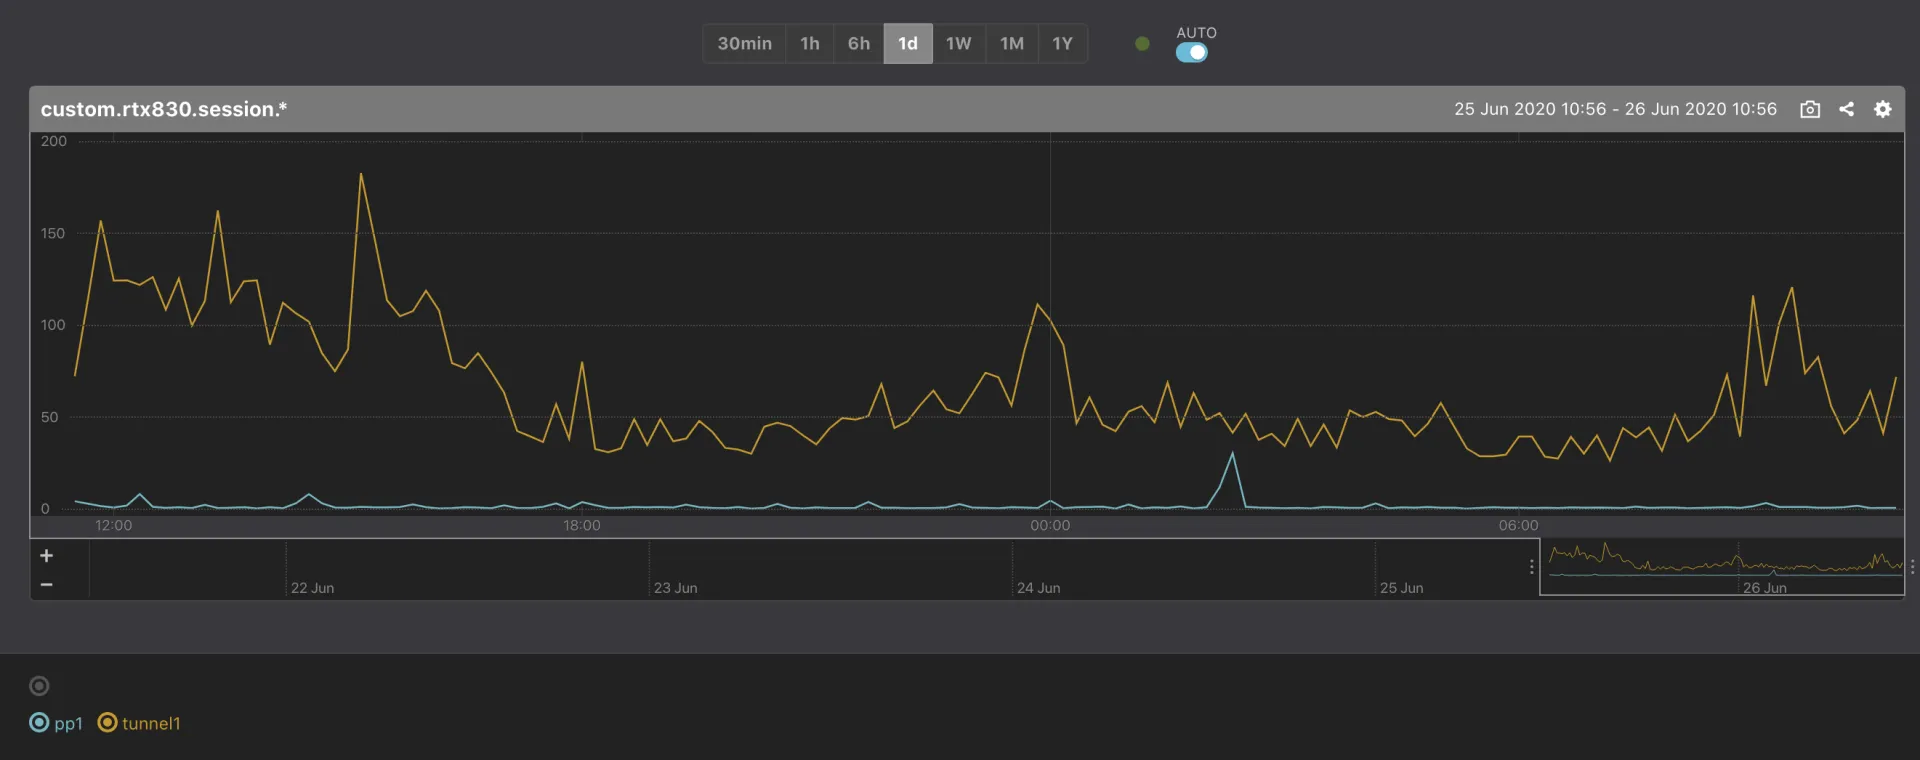Image resolution: width=1920 pixels, height=760 pixels.
Task: Grab the right navigator range handle
Action: pyautogui.click(x=1911, y=567)
